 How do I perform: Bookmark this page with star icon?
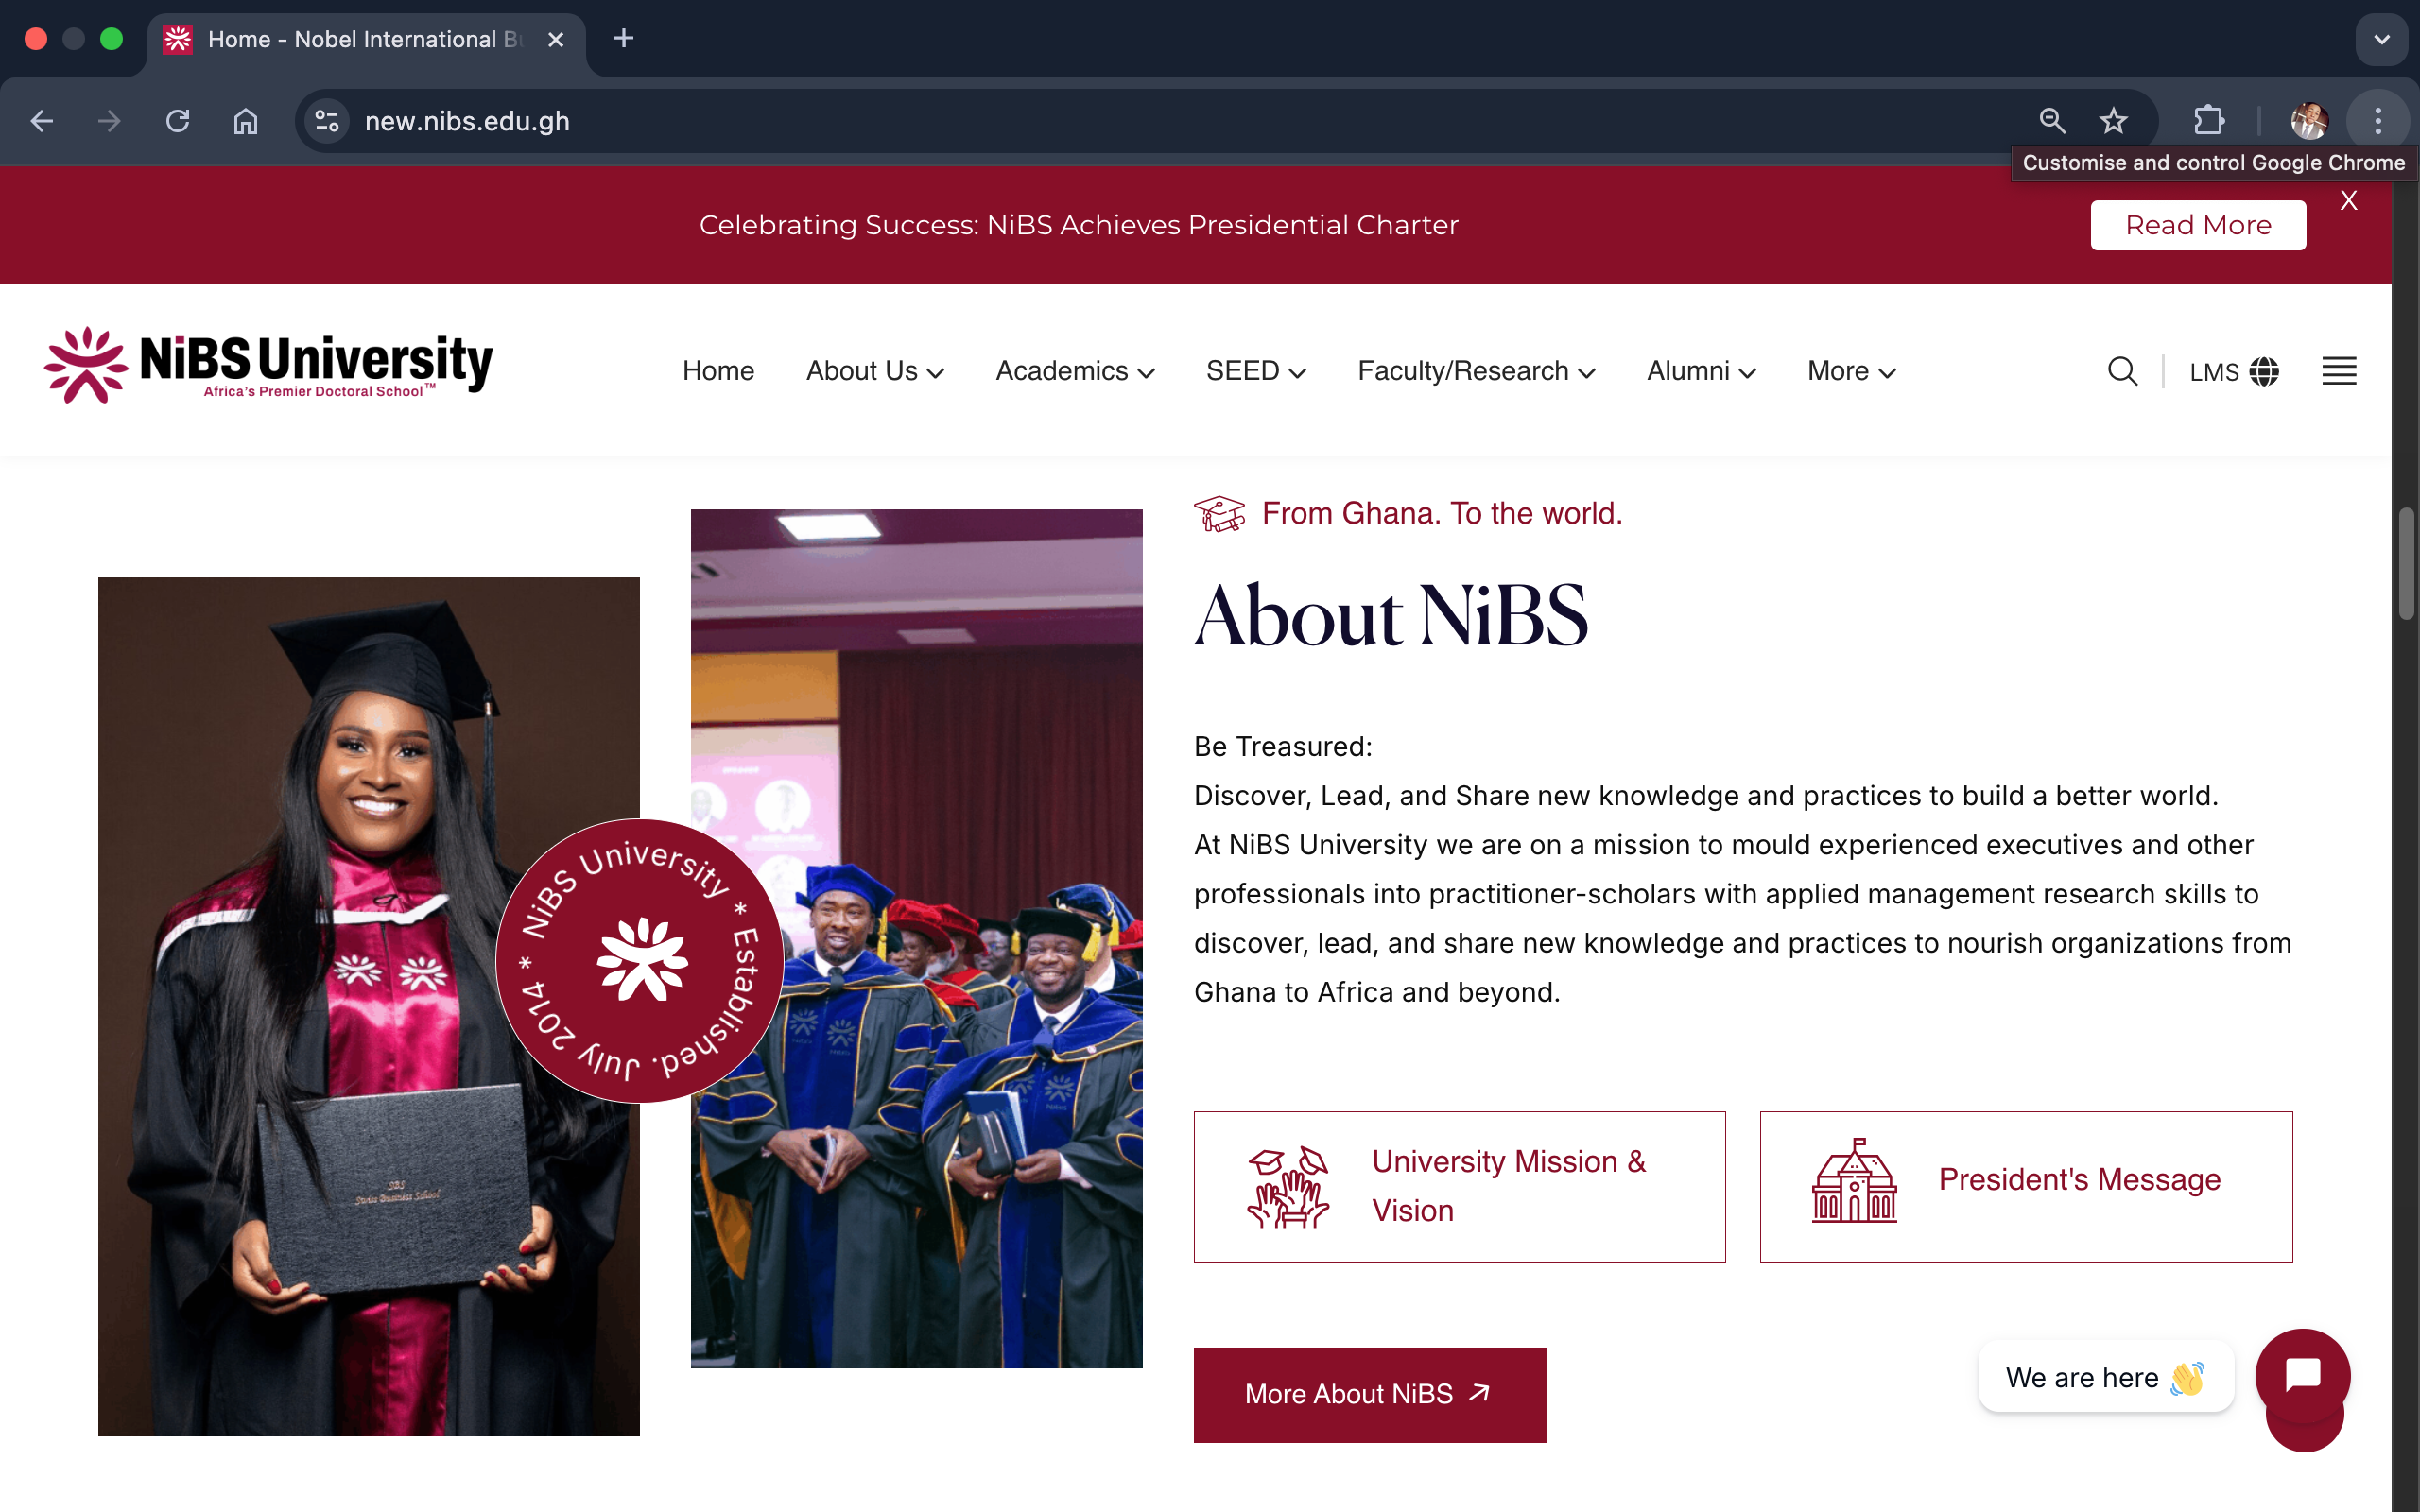(x=2113, y=121)
